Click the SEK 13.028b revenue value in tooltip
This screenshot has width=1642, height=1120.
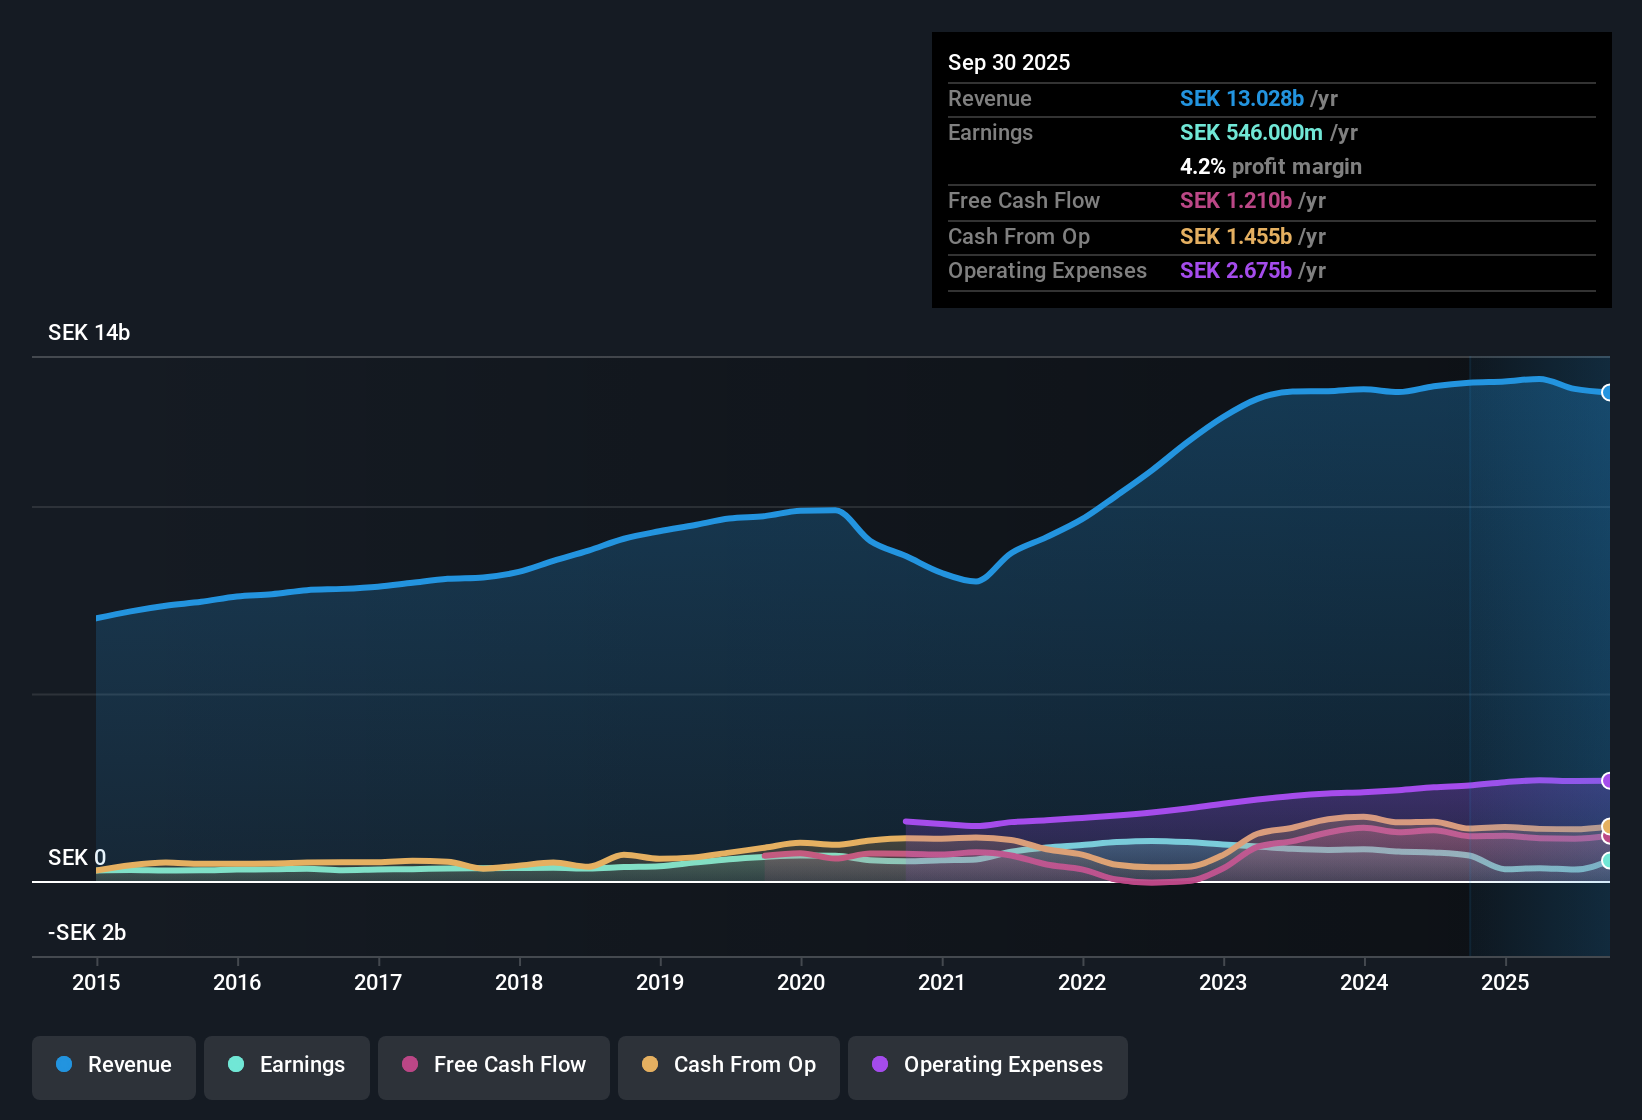coord(1241,98)
